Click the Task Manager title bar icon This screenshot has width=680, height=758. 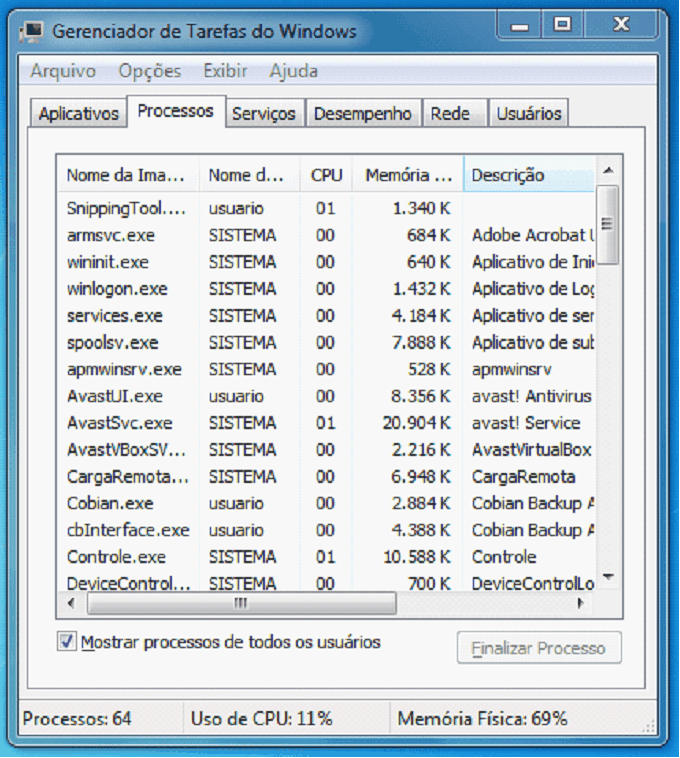pyautogui.click(x=32, y=31)
